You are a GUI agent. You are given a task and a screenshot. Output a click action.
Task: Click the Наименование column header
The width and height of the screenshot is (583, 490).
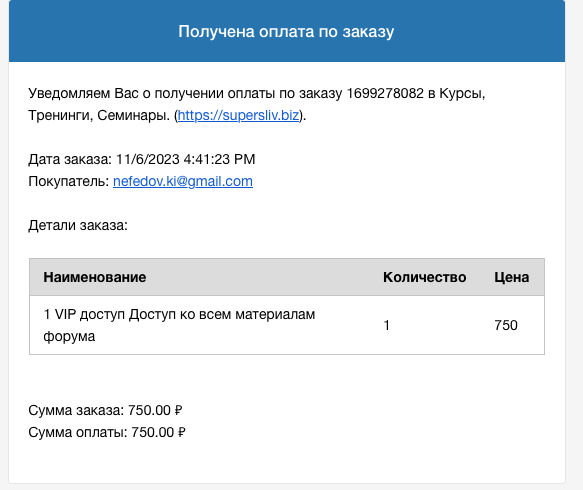[x=95, y=277]
